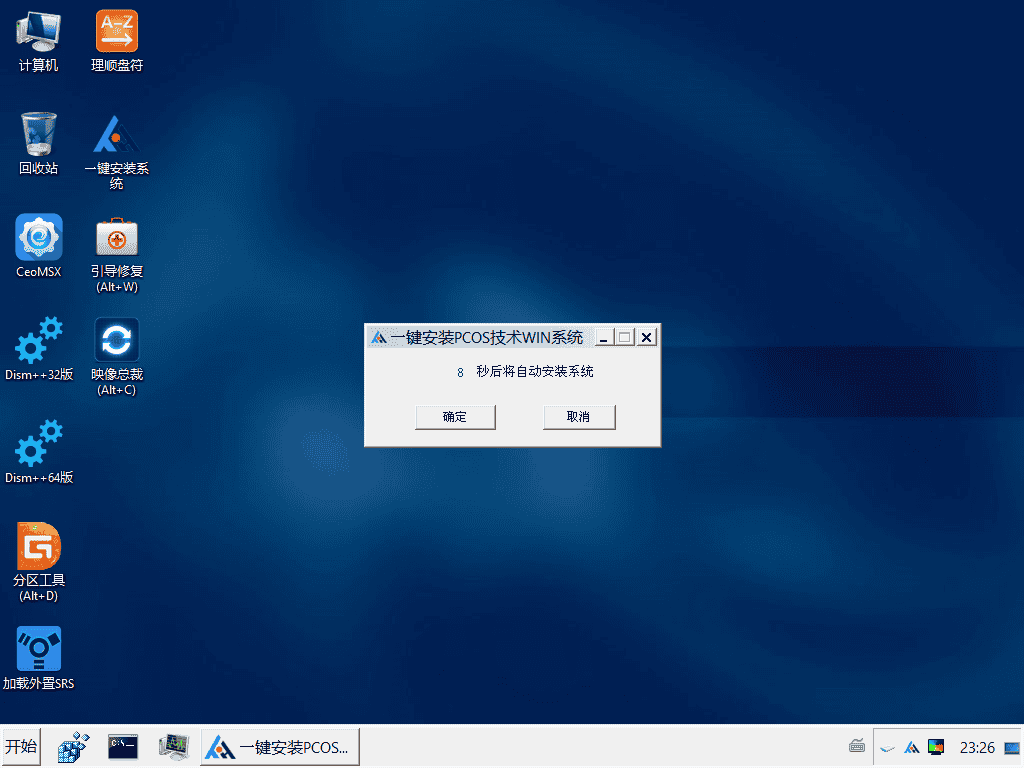Open the Dism++32版 shortcut
Screen dimensions: 1024x768
pyautogui.click(x=39, y=349)
